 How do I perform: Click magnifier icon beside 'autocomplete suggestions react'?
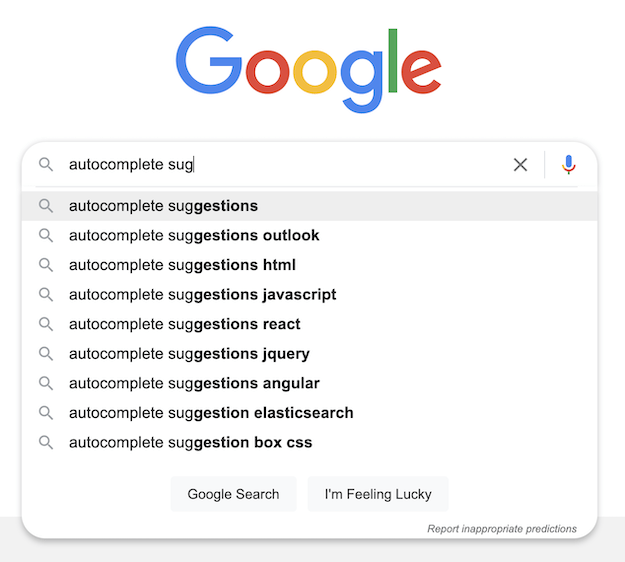[x=46, y=324]
